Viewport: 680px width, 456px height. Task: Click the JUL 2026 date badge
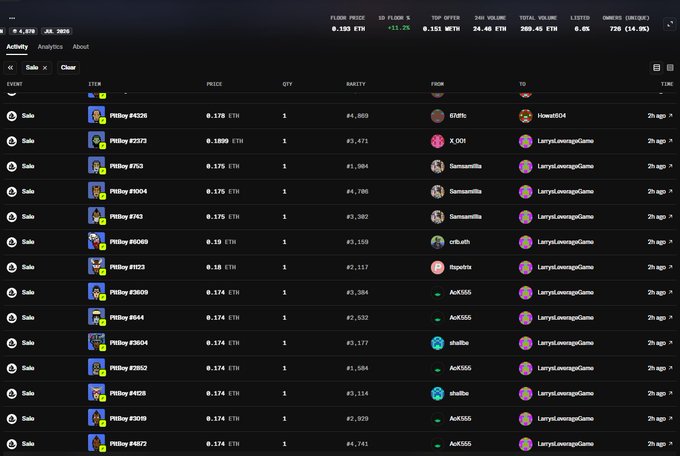coord(56,31)
